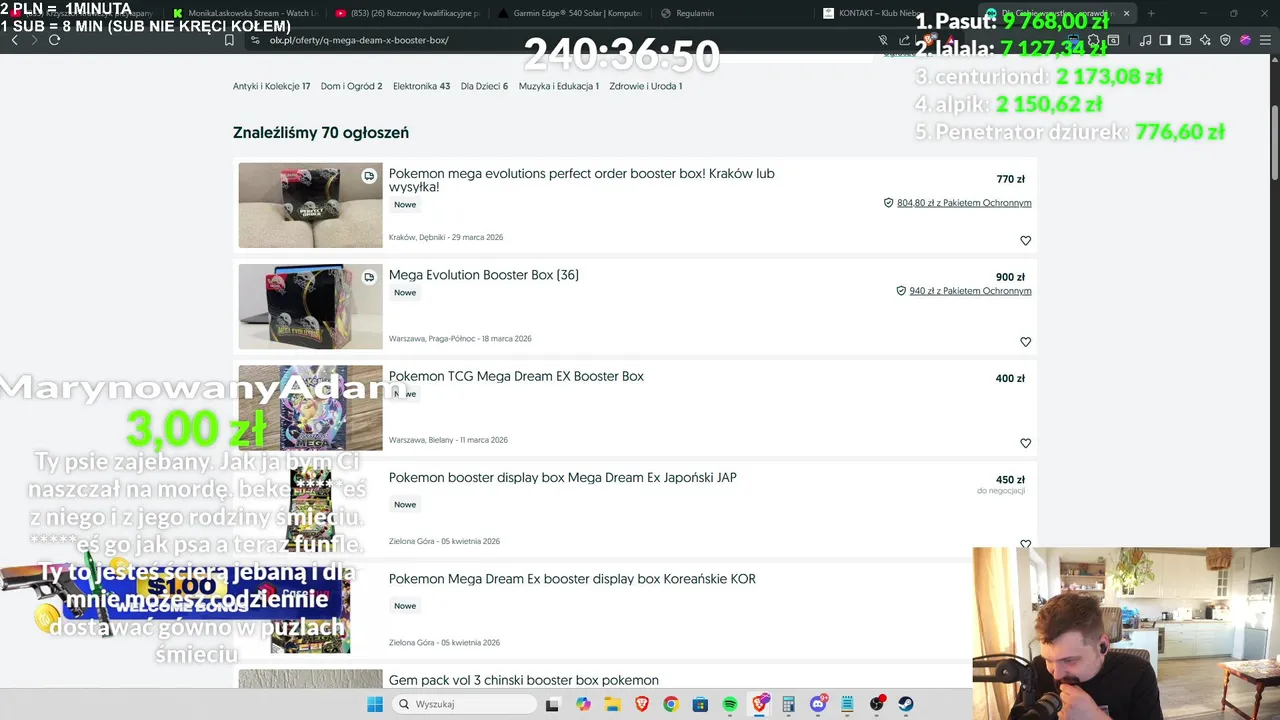Image resolution: width=1280 pixels, height=720 pixels.
Task: Open the browser main hamburger menu
Action: pyautogui.click(x=1265, y=40)
